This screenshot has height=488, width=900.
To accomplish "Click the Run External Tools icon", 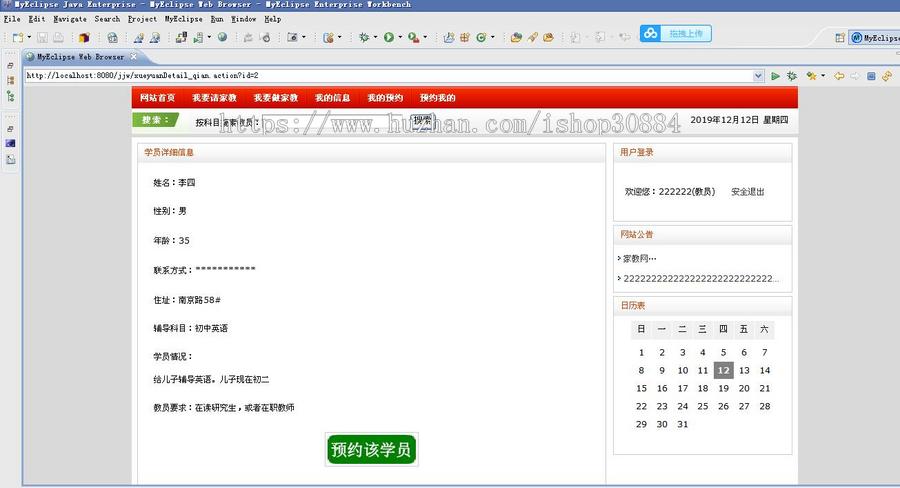I will pos(414,37).
